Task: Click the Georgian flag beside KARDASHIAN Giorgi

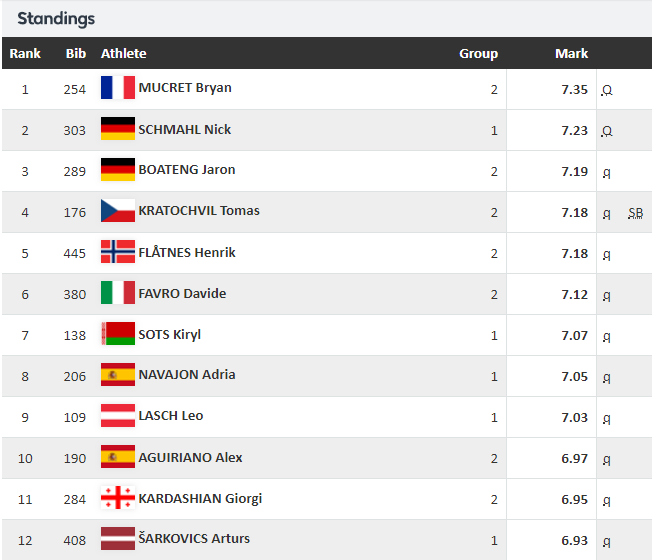Action: click(x=118, y=497)
